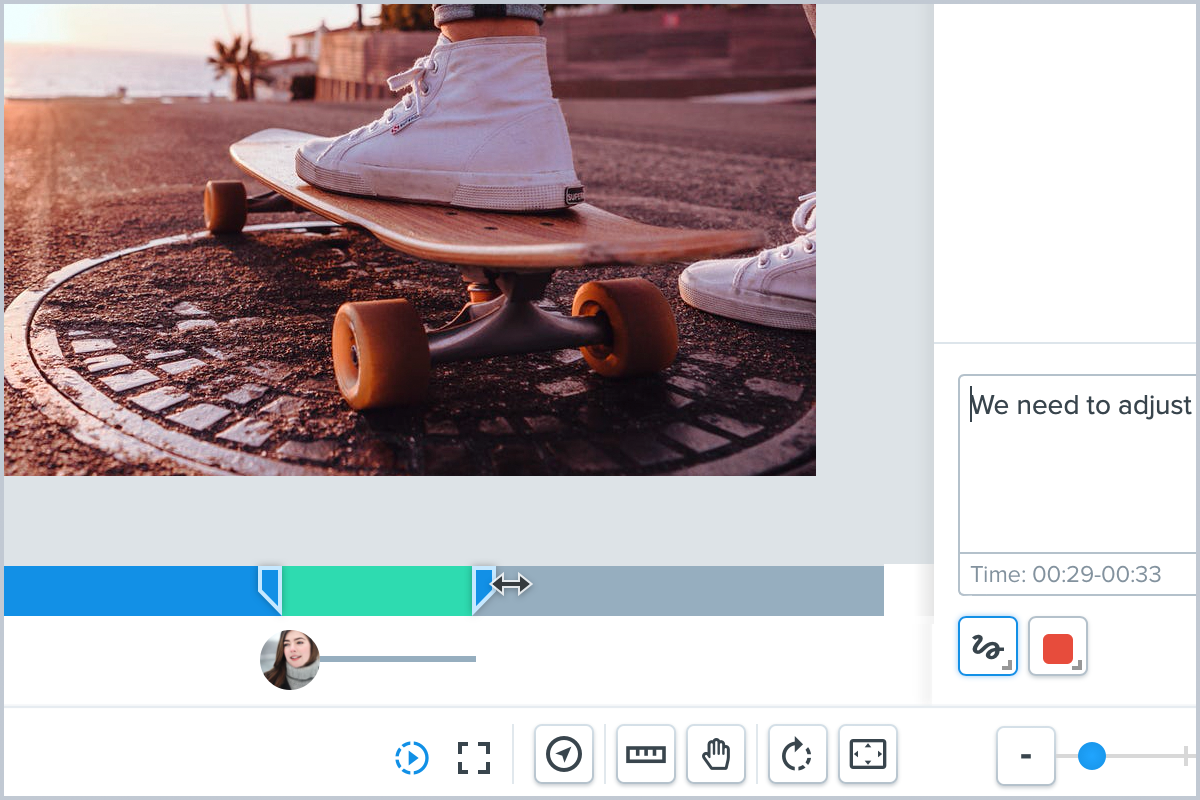Click the left handle of the green range
Viewport: 1200px width, 800px height.
pos(269,588)
